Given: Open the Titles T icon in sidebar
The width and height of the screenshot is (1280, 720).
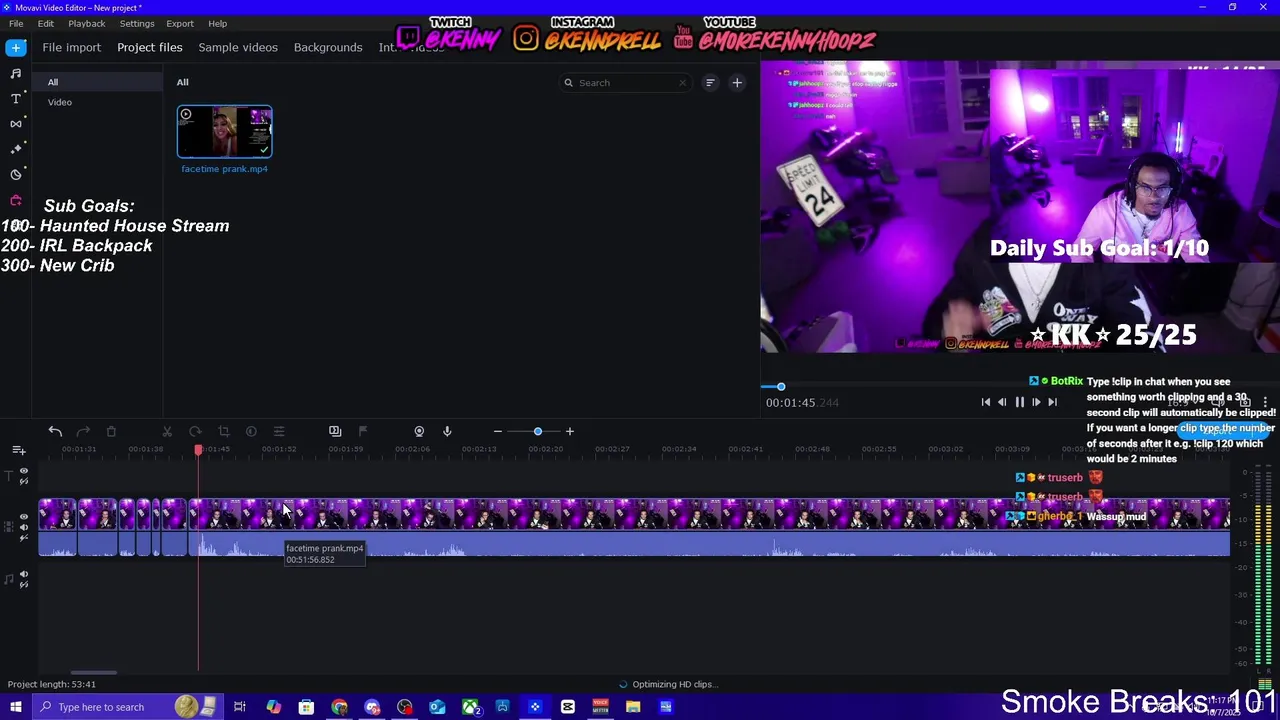Looking at the screenshot, I should 16,98.
